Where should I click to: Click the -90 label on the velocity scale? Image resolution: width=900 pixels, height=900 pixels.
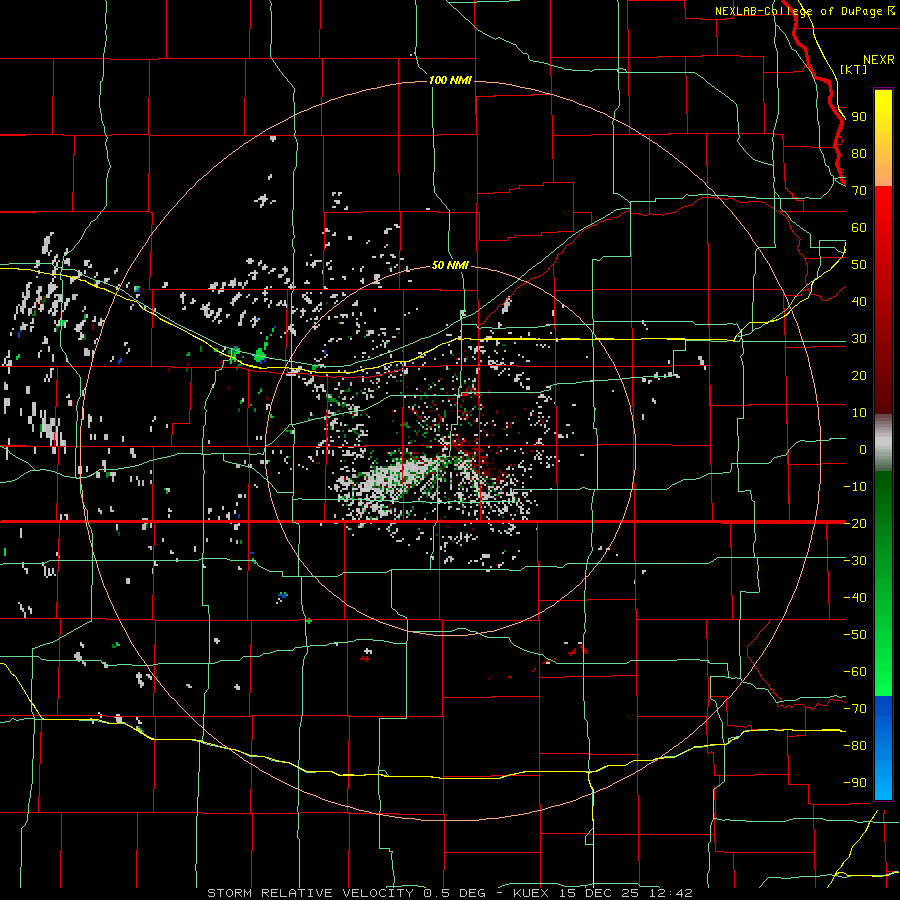[855, 783]
